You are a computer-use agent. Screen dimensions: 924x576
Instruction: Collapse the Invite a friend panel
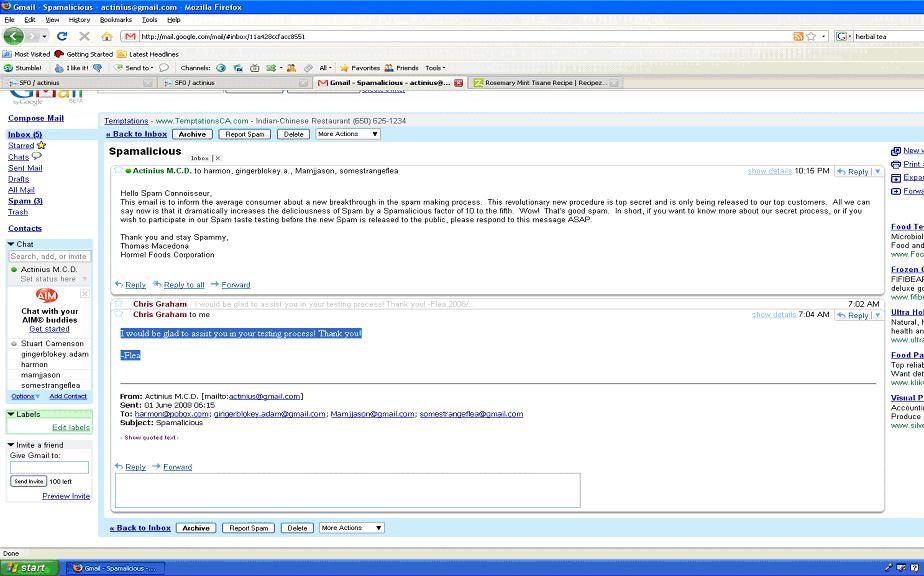pos(11,445)
